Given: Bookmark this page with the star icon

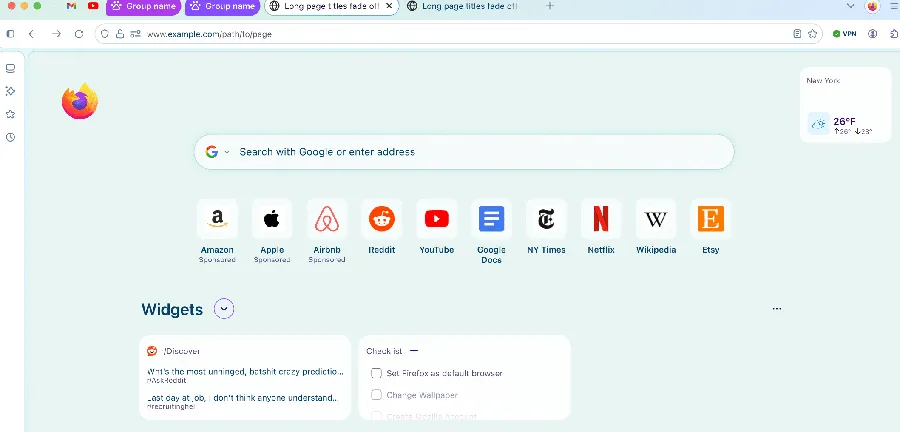Looking at the screenshot, I should (812, 34).
